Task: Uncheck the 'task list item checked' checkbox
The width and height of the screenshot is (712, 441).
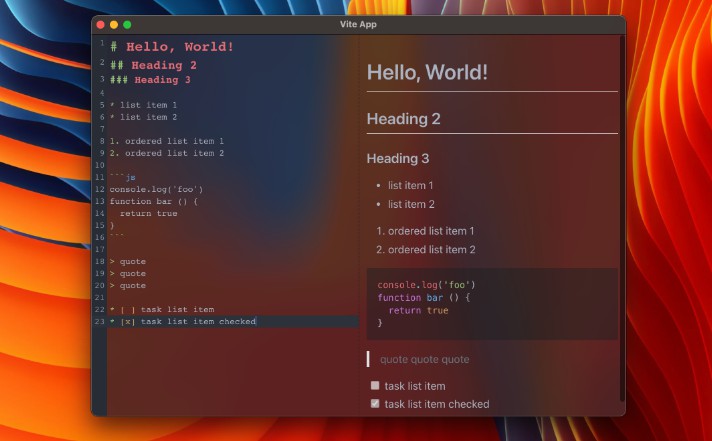Action: [x=375, y=403]
